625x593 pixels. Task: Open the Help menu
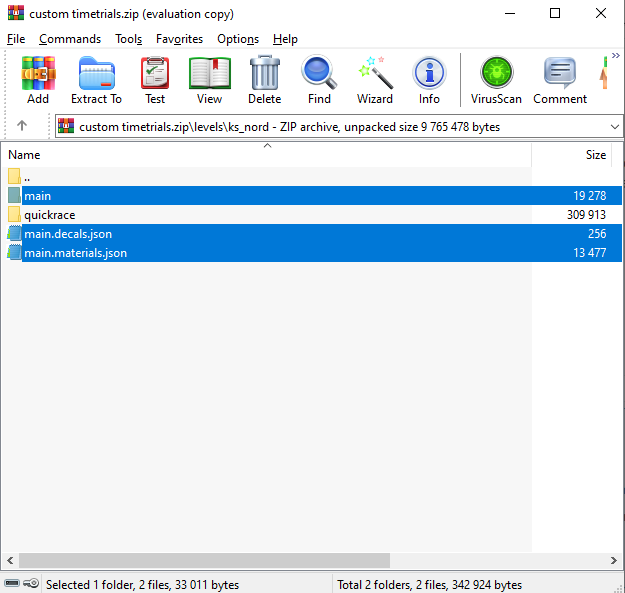coord(285,39)
